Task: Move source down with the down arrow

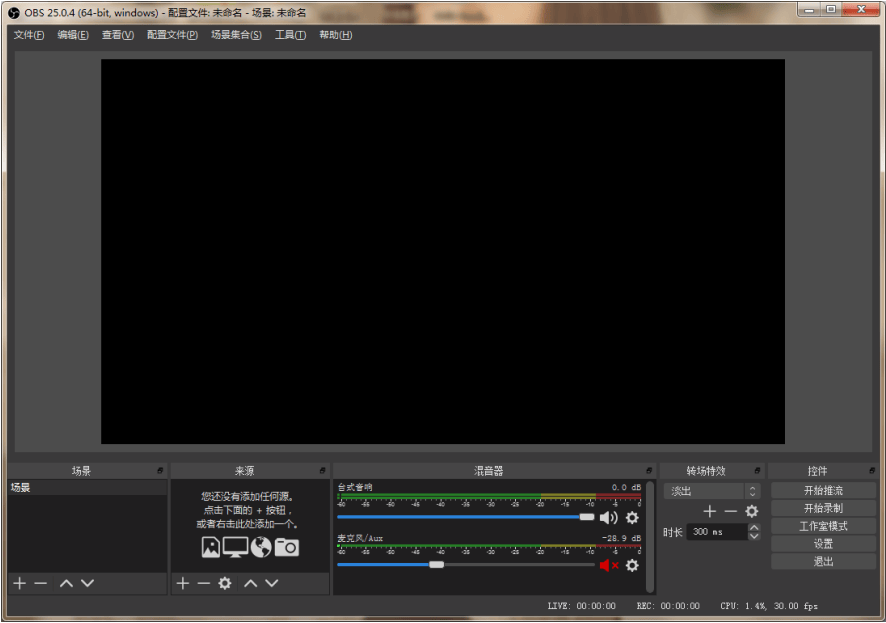Action: (x=272, y=583)
